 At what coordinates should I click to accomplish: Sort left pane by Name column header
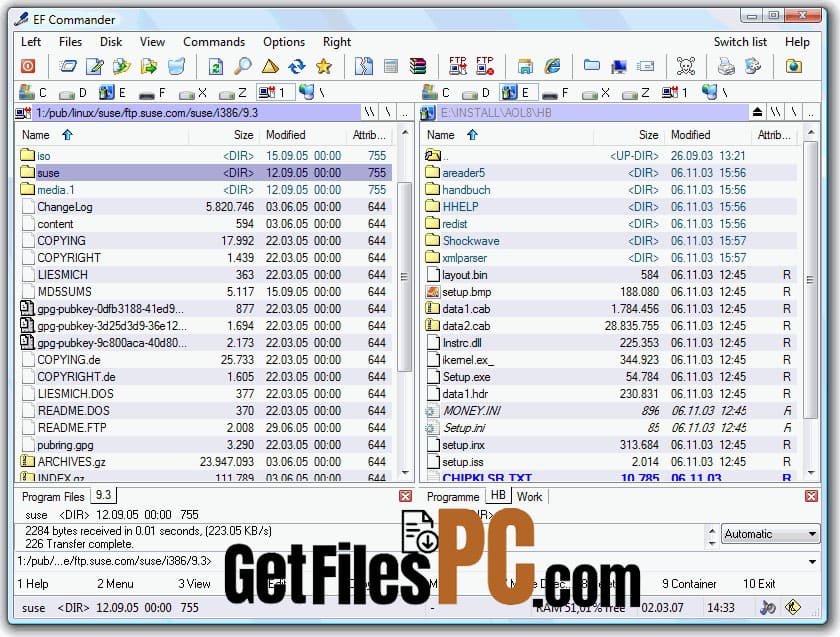point(102,135)
